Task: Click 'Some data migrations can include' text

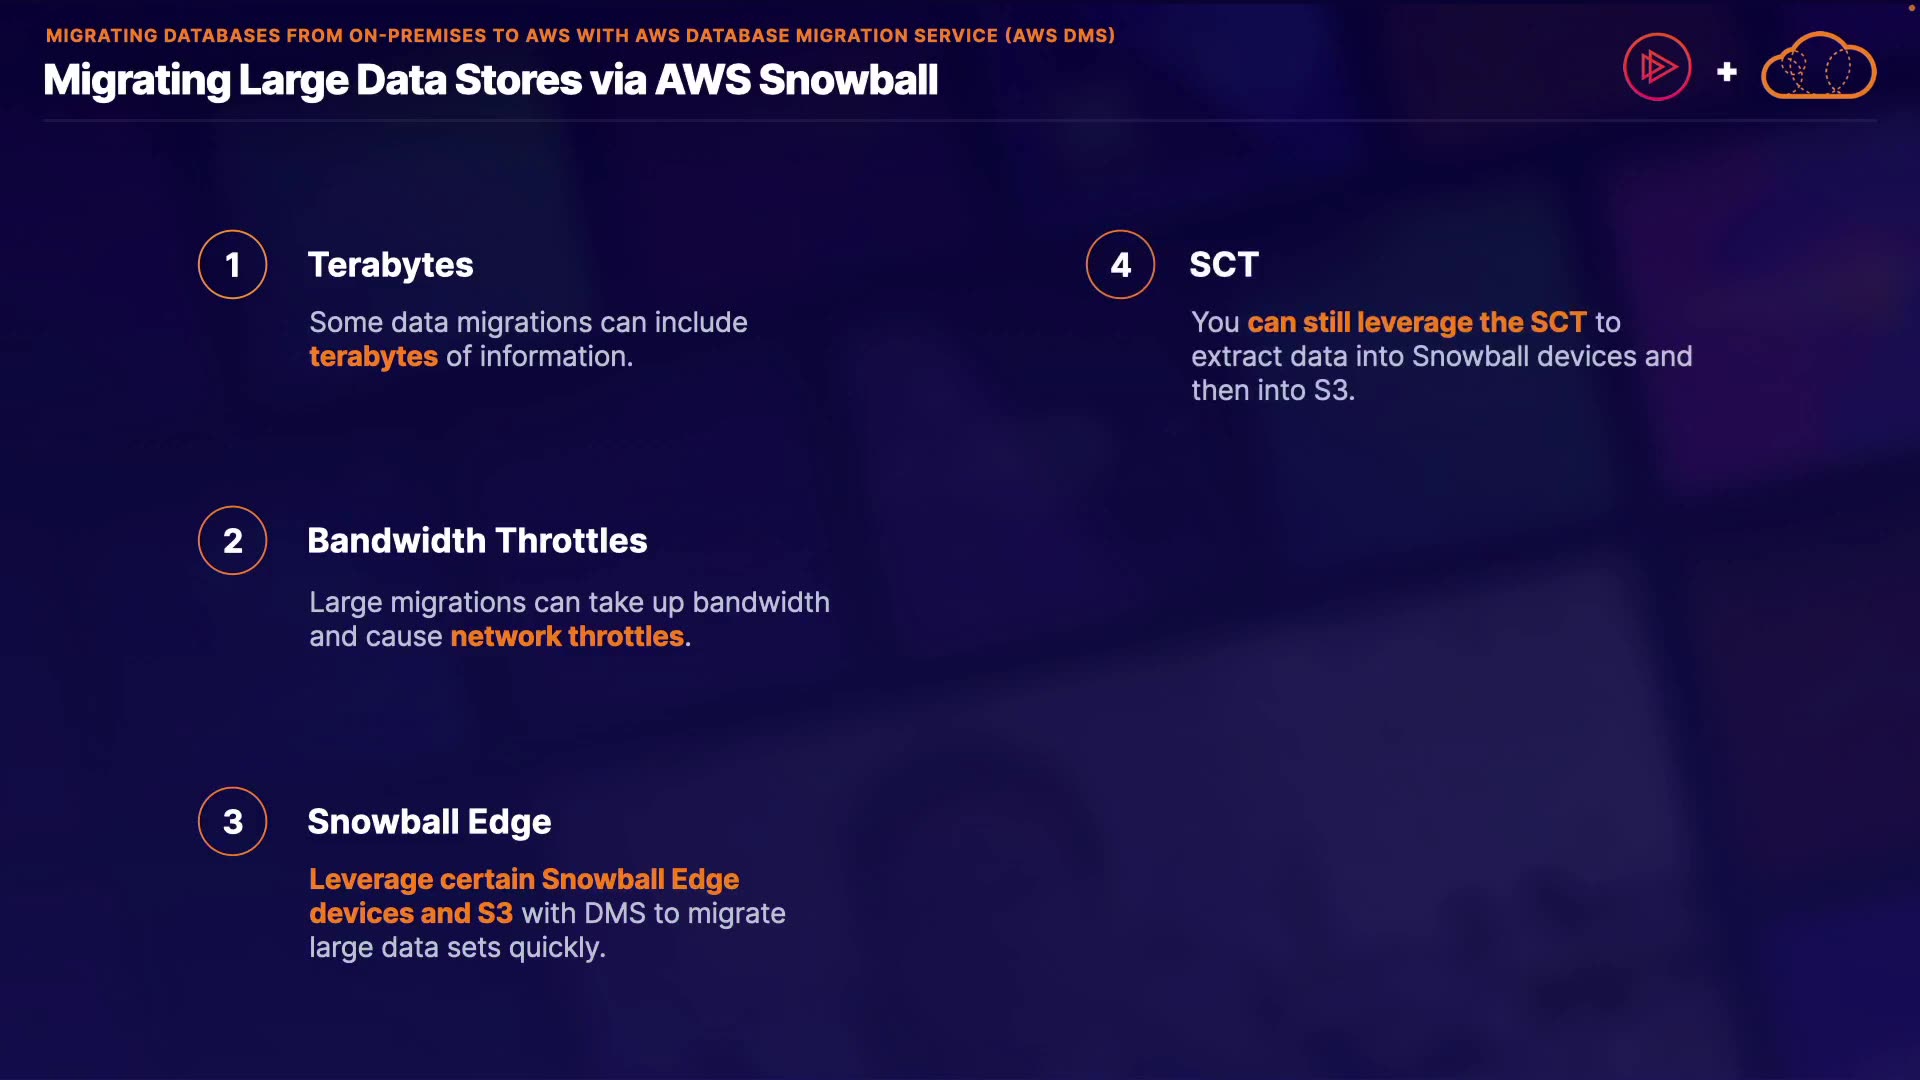Action: coord(528,323)
